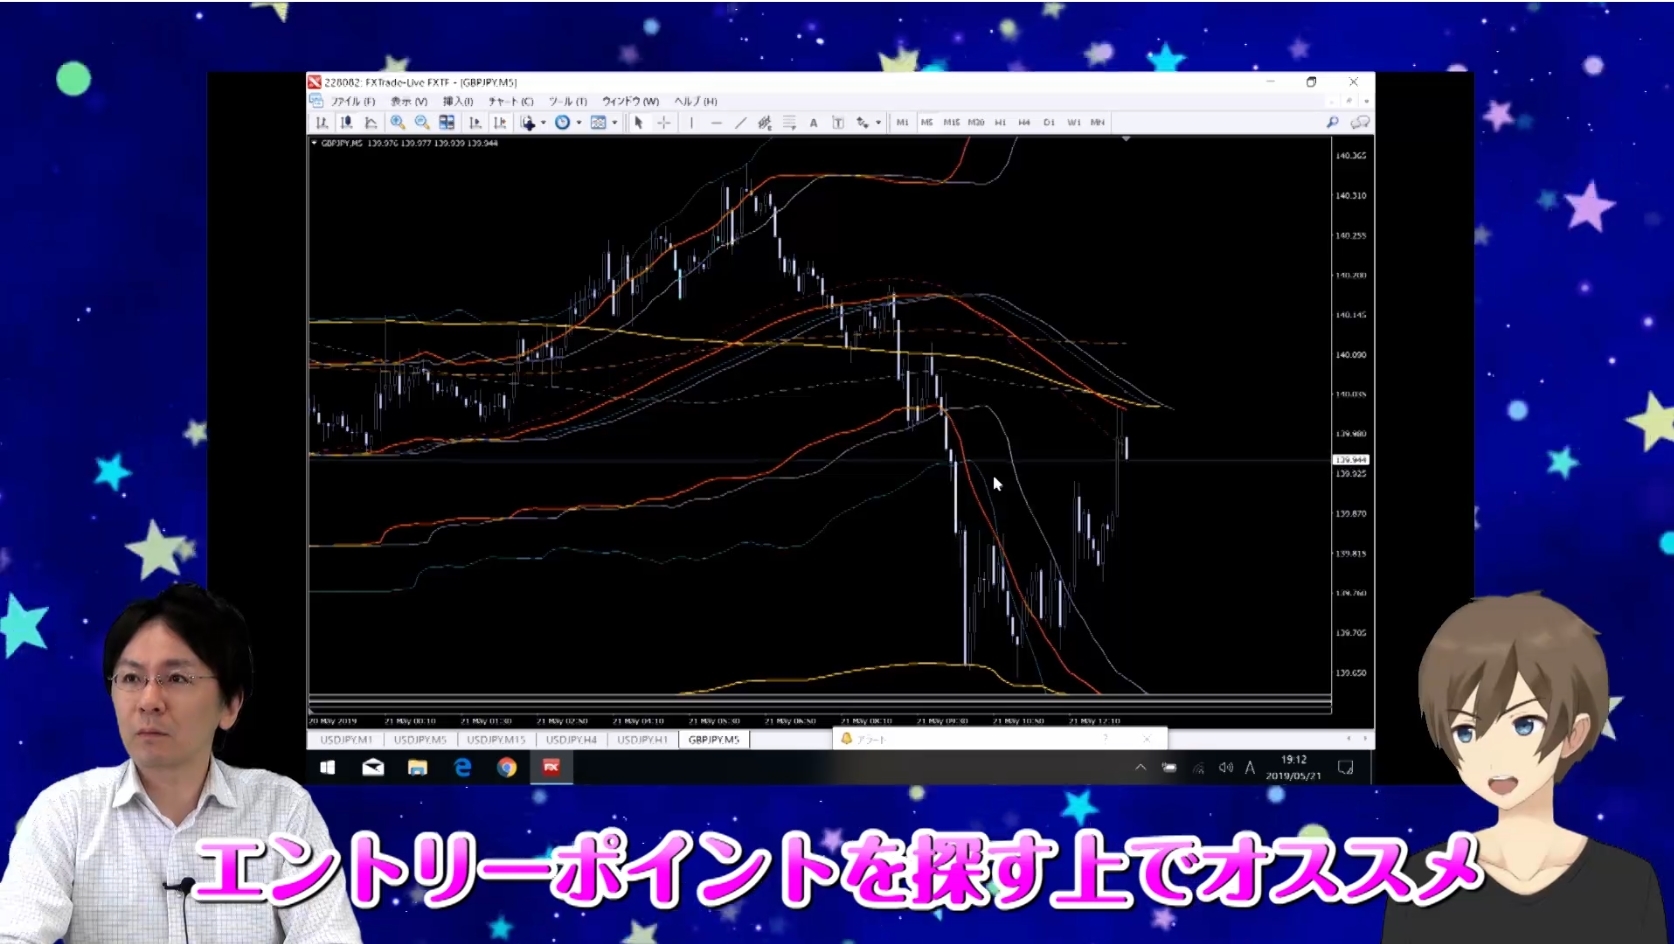The height and width of the screenshot is (944, 1674).
Task: Draw a vertical line tool
Action: [691, 122]
